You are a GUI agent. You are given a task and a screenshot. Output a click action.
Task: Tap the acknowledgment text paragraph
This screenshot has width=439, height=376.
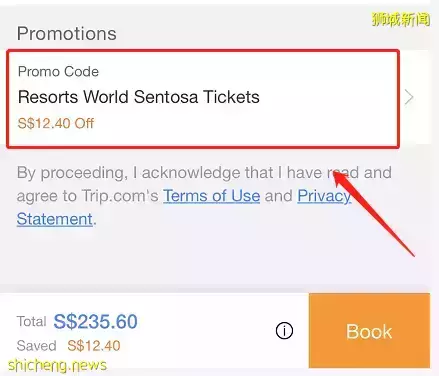coord(204,196)
